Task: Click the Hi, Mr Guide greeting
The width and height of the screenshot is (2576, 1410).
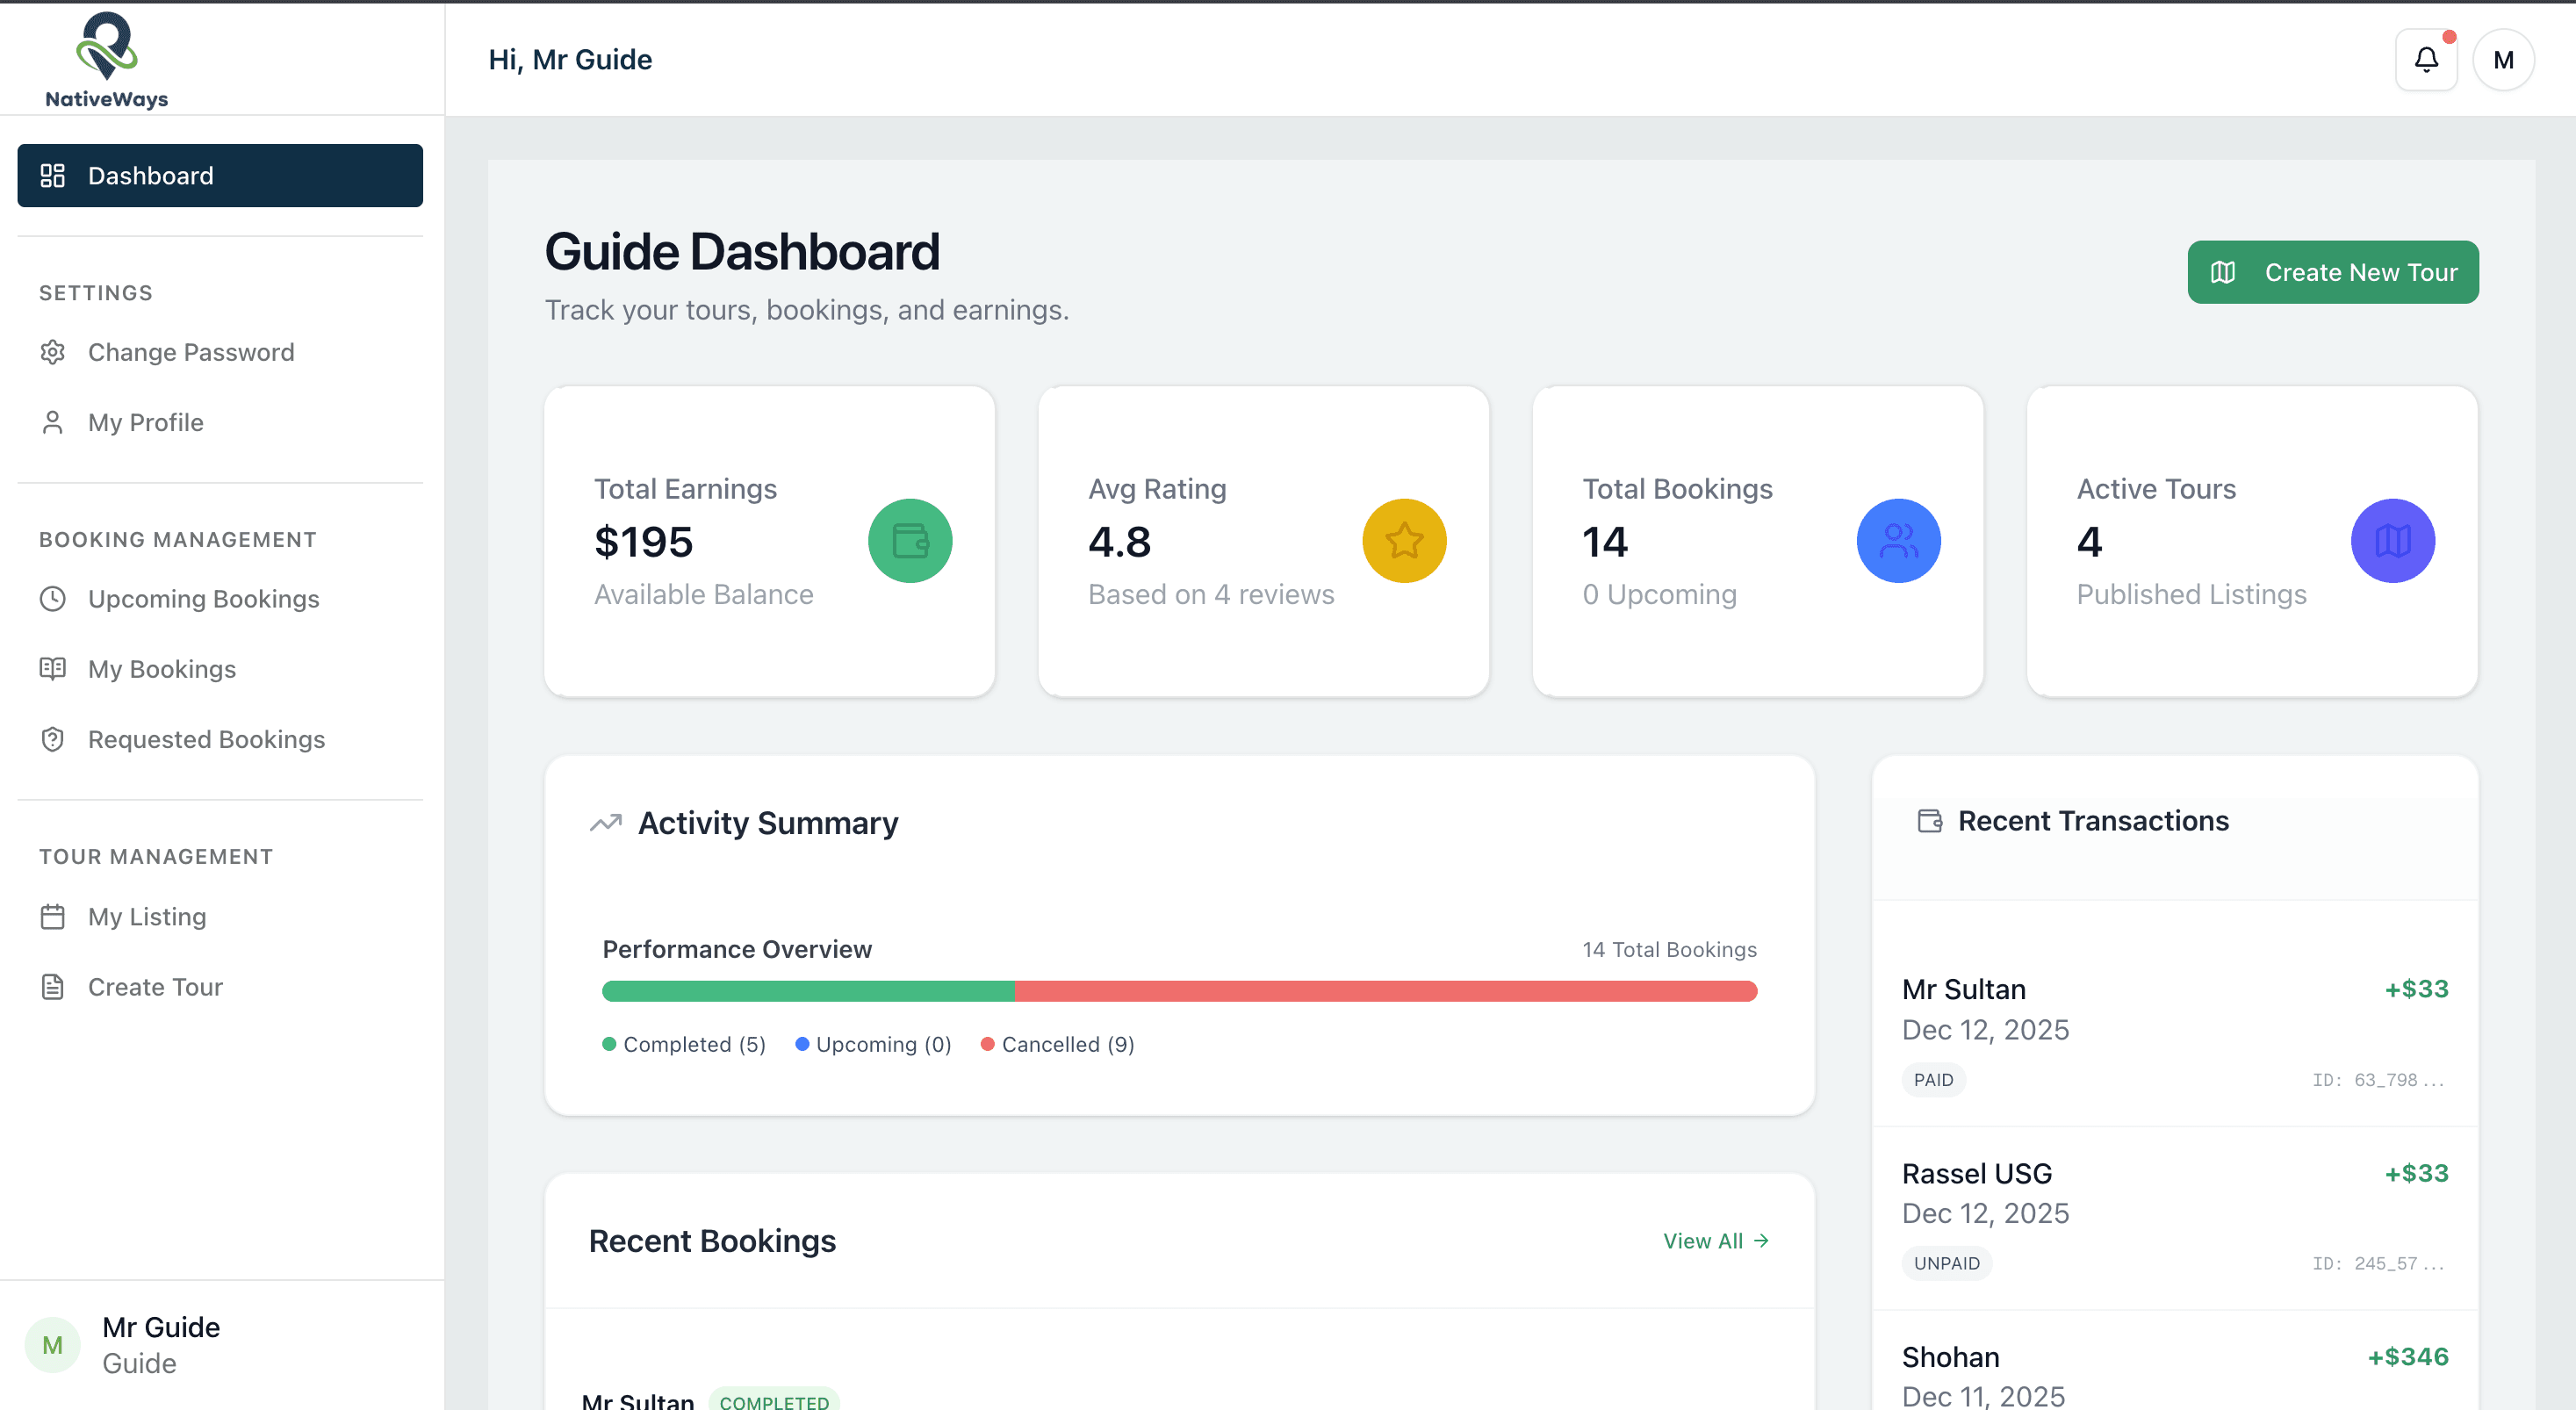Action: pyautogui.click(x=570, y=60)
